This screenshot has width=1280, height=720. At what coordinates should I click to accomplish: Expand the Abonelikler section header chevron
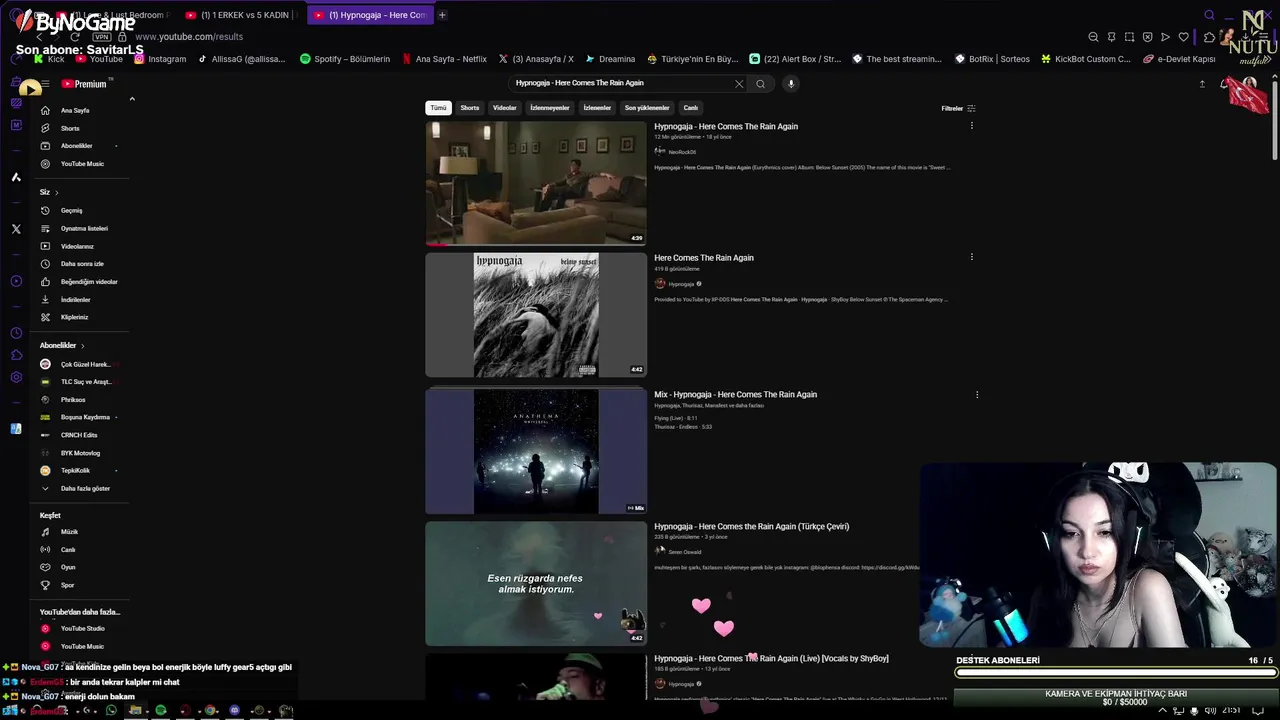[82, 346]
